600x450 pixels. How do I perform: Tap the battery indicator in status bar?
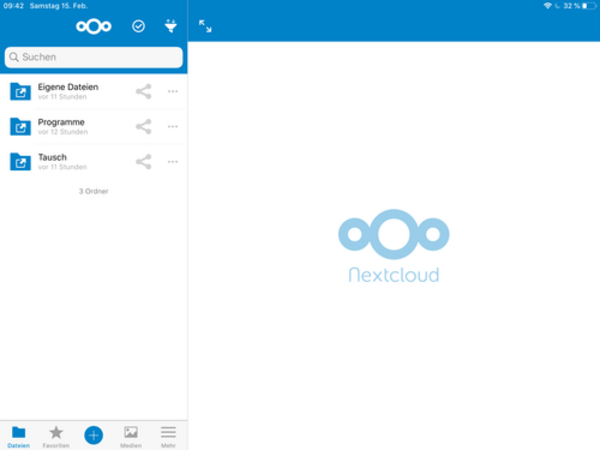click(589, 6)
